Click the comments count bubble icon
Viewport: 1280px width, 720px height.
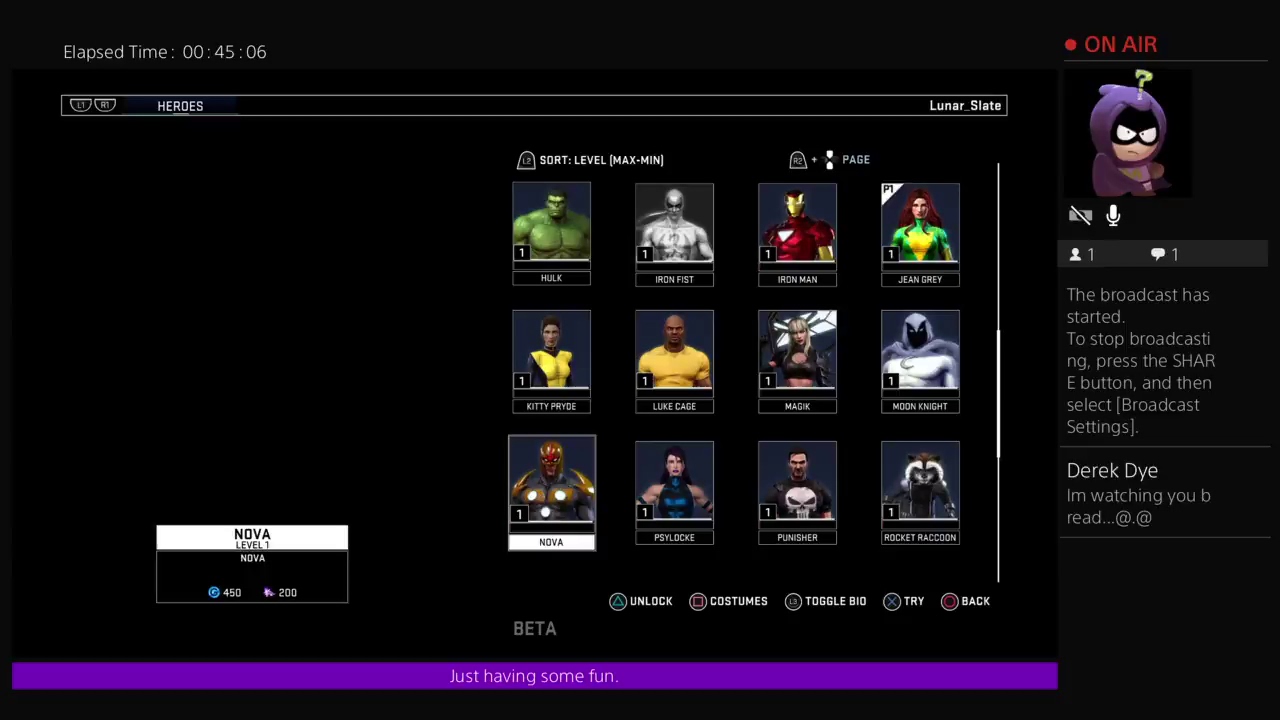tap(1157, 255)
